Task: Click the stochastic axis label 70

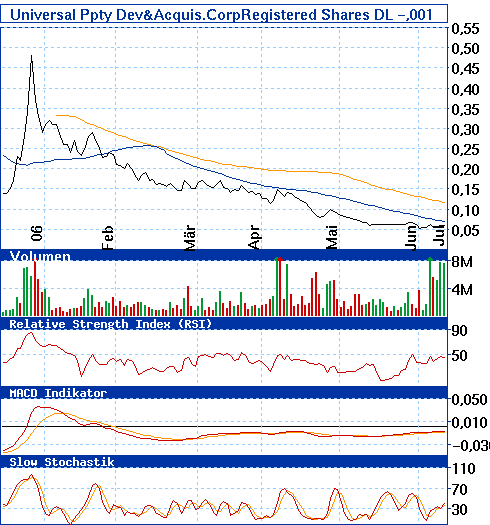Action: coord(459,490)
